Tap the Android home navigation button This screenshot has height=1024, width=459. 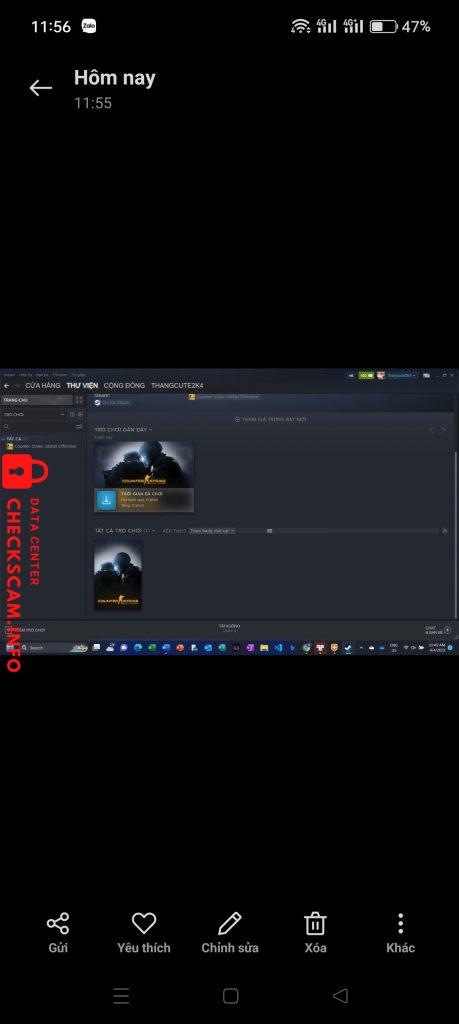tap(230, 995)
